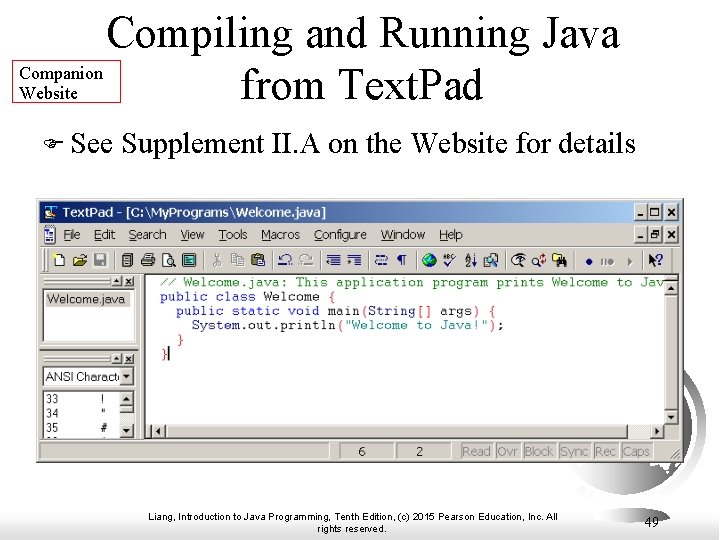
Task: Select character row 33 exclamation mark
Action: [x=81, y=399]
